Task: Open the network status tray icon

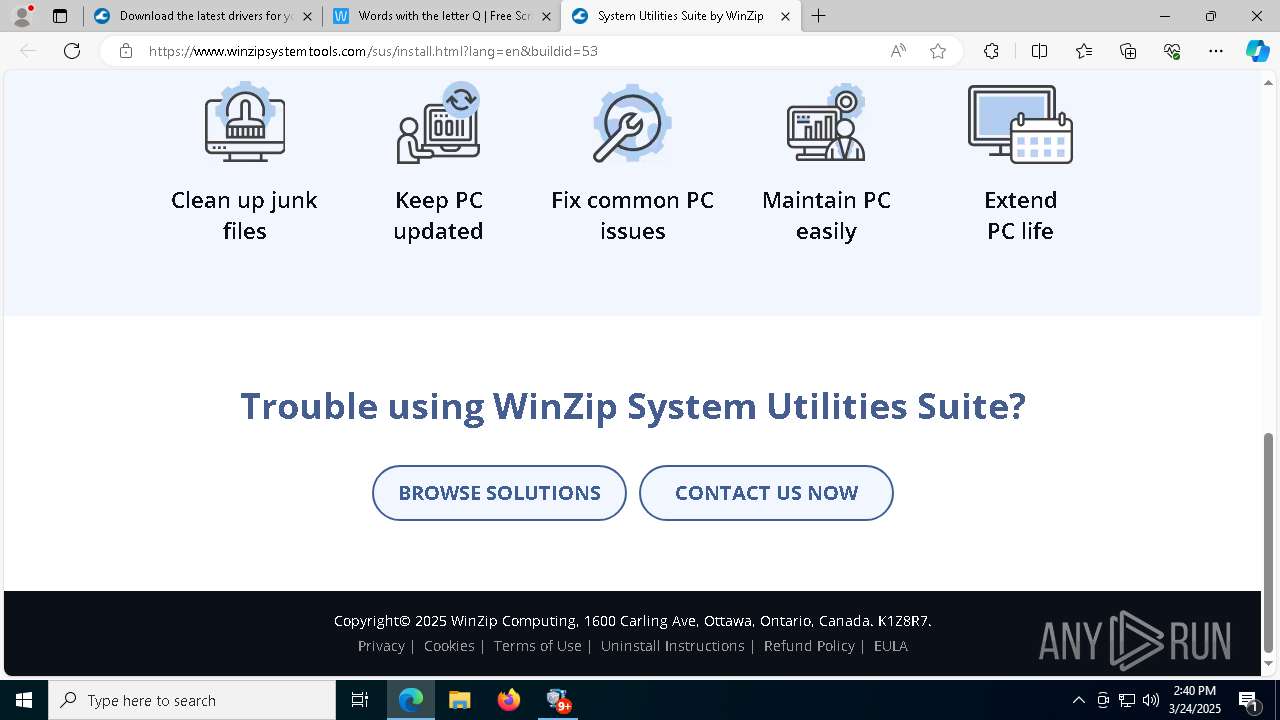Action: click(x=1127, y=700)
